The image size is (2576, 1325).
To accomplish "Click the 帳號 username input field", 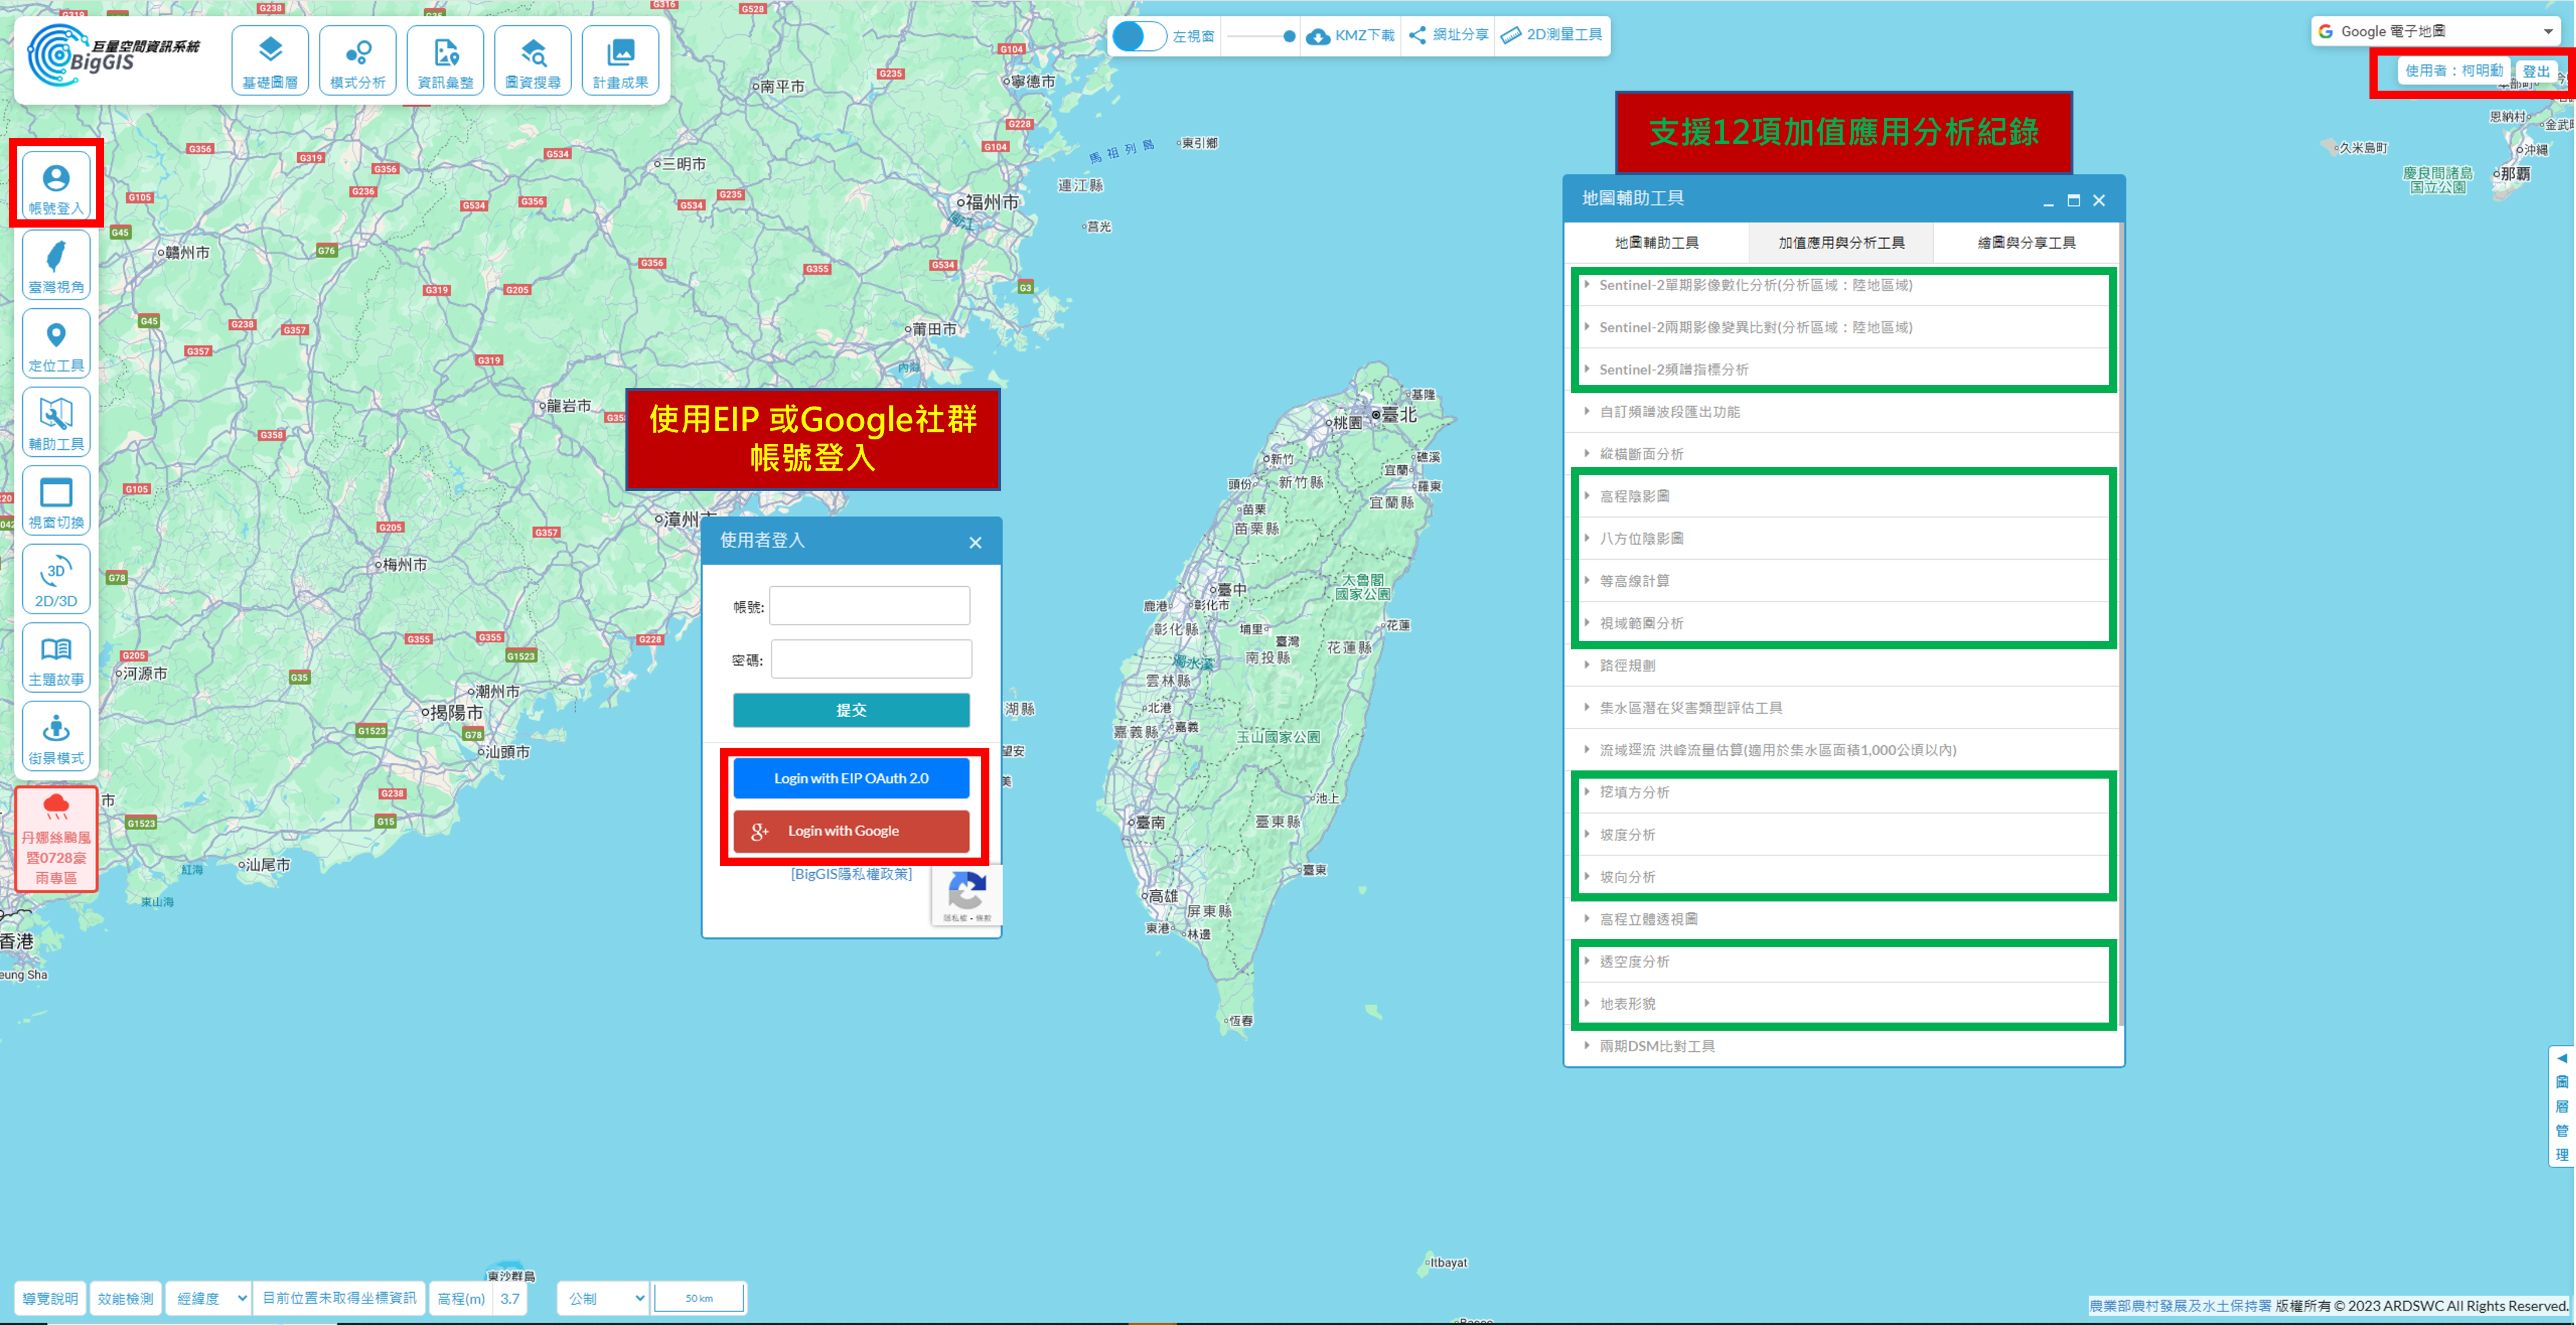I will [869, 606].
